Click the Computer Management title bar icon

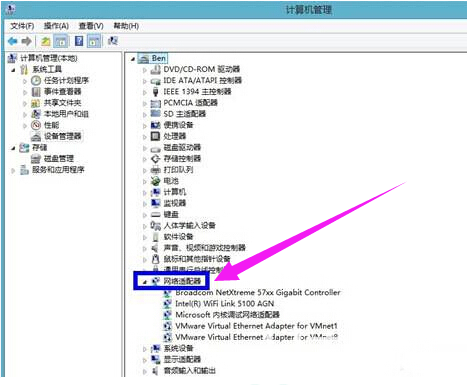(x=10, y=9)
